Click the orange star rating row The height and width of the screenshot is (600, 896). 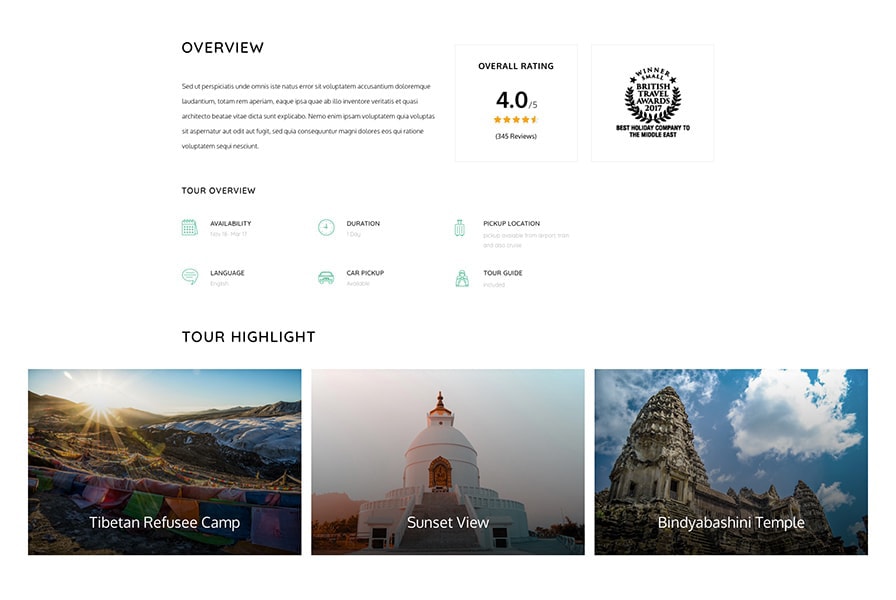pyautogui.click(x=515, y=119)
